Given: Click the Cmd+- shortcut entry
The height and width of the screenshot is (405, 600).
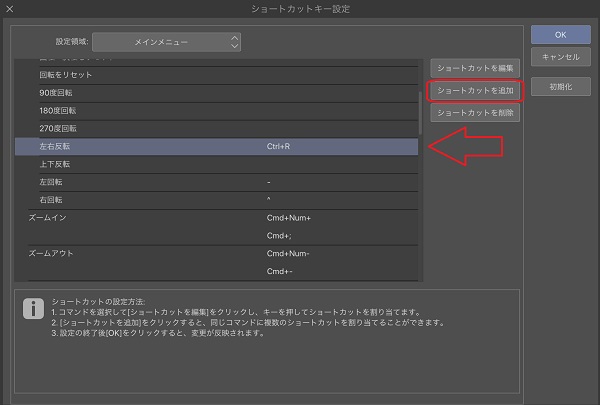Looking at the screenshot, I should pyautogui.click(x=279, y=271).
